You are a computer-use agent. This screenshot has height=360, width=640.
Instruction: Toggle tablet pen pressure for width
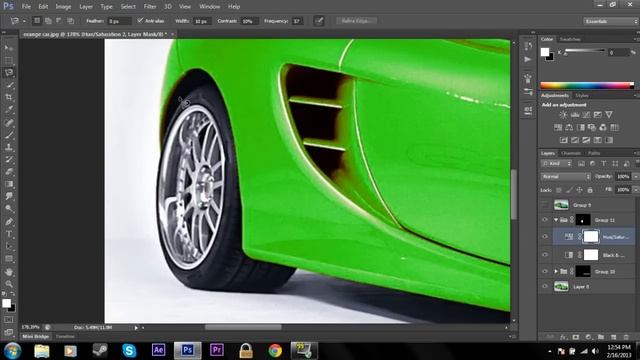[x=319, y=21]
